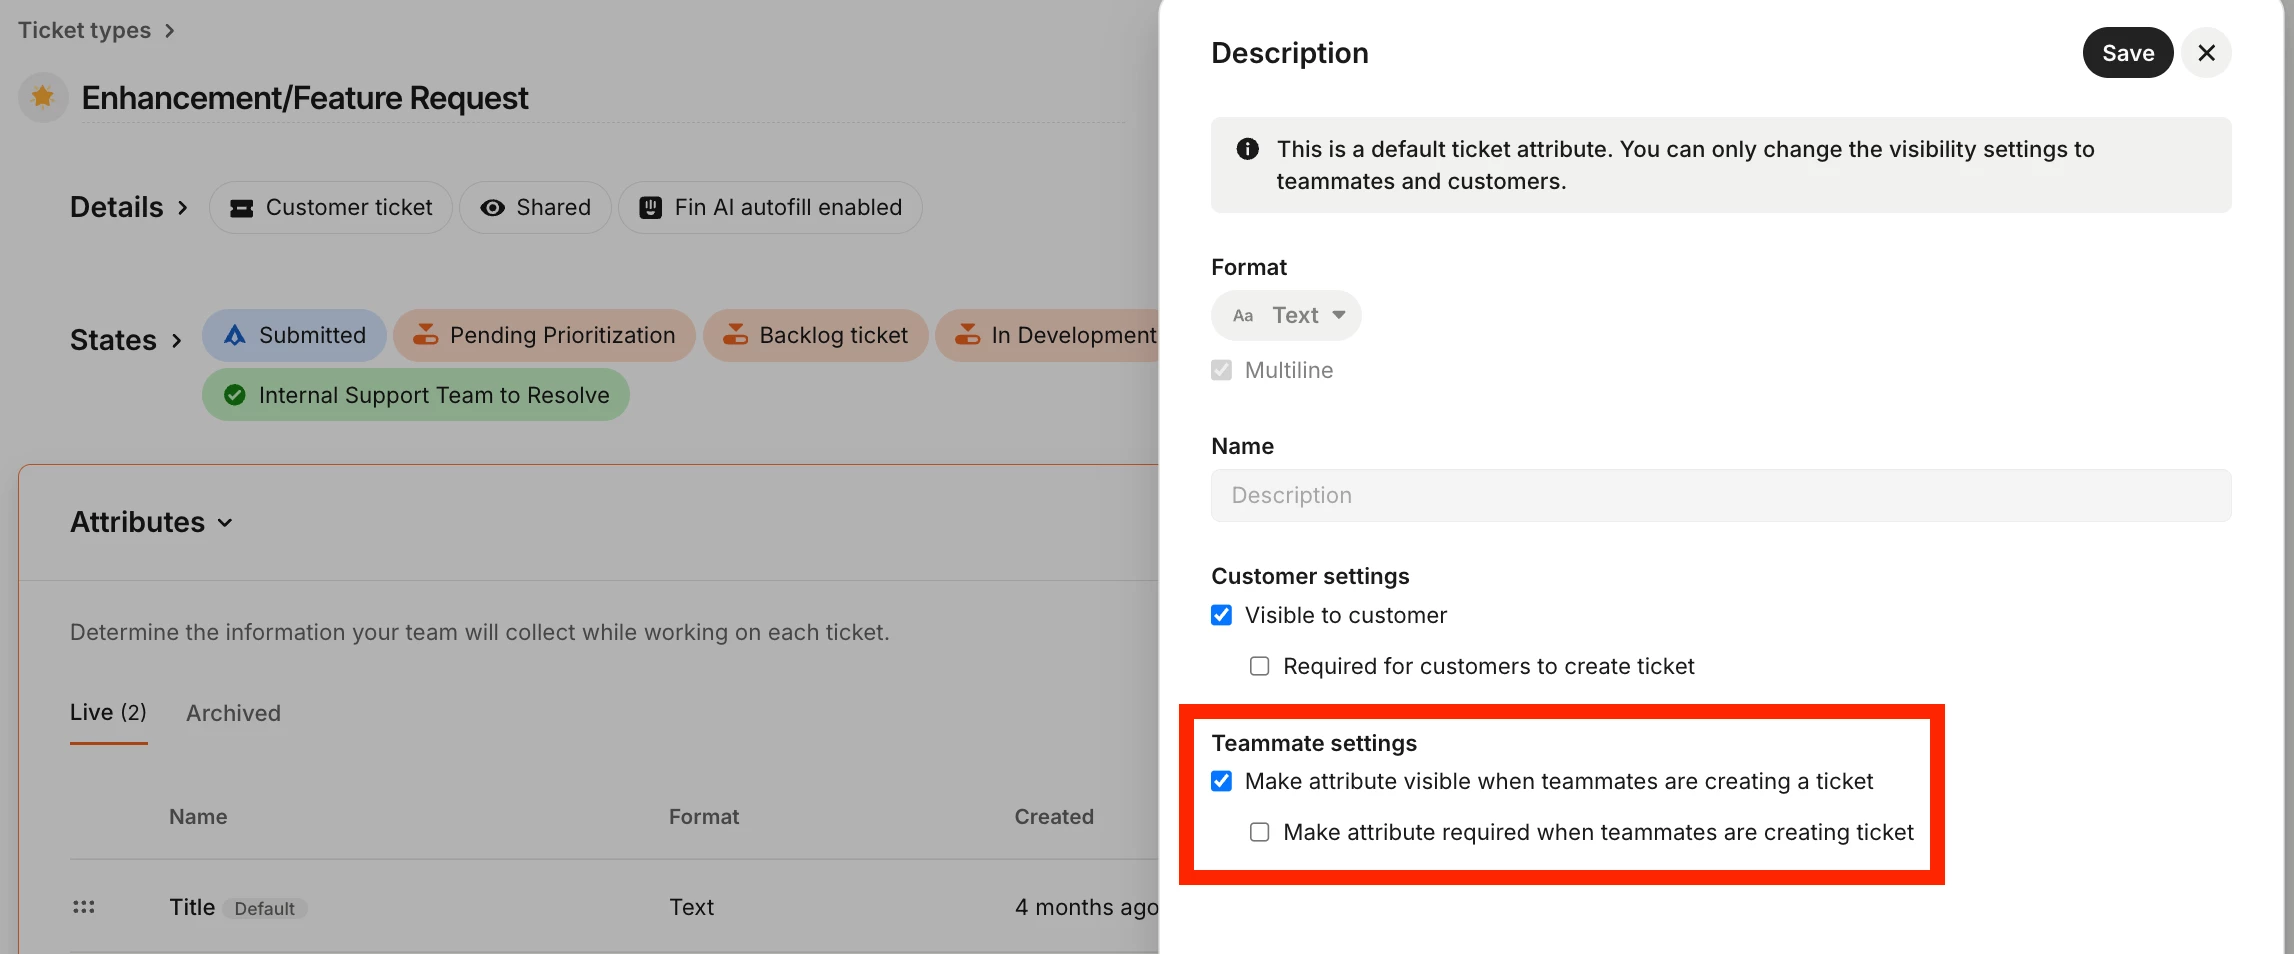Switch to the Live (2) tab
This screenshot has height=954, width=2294.
point(108,713)
